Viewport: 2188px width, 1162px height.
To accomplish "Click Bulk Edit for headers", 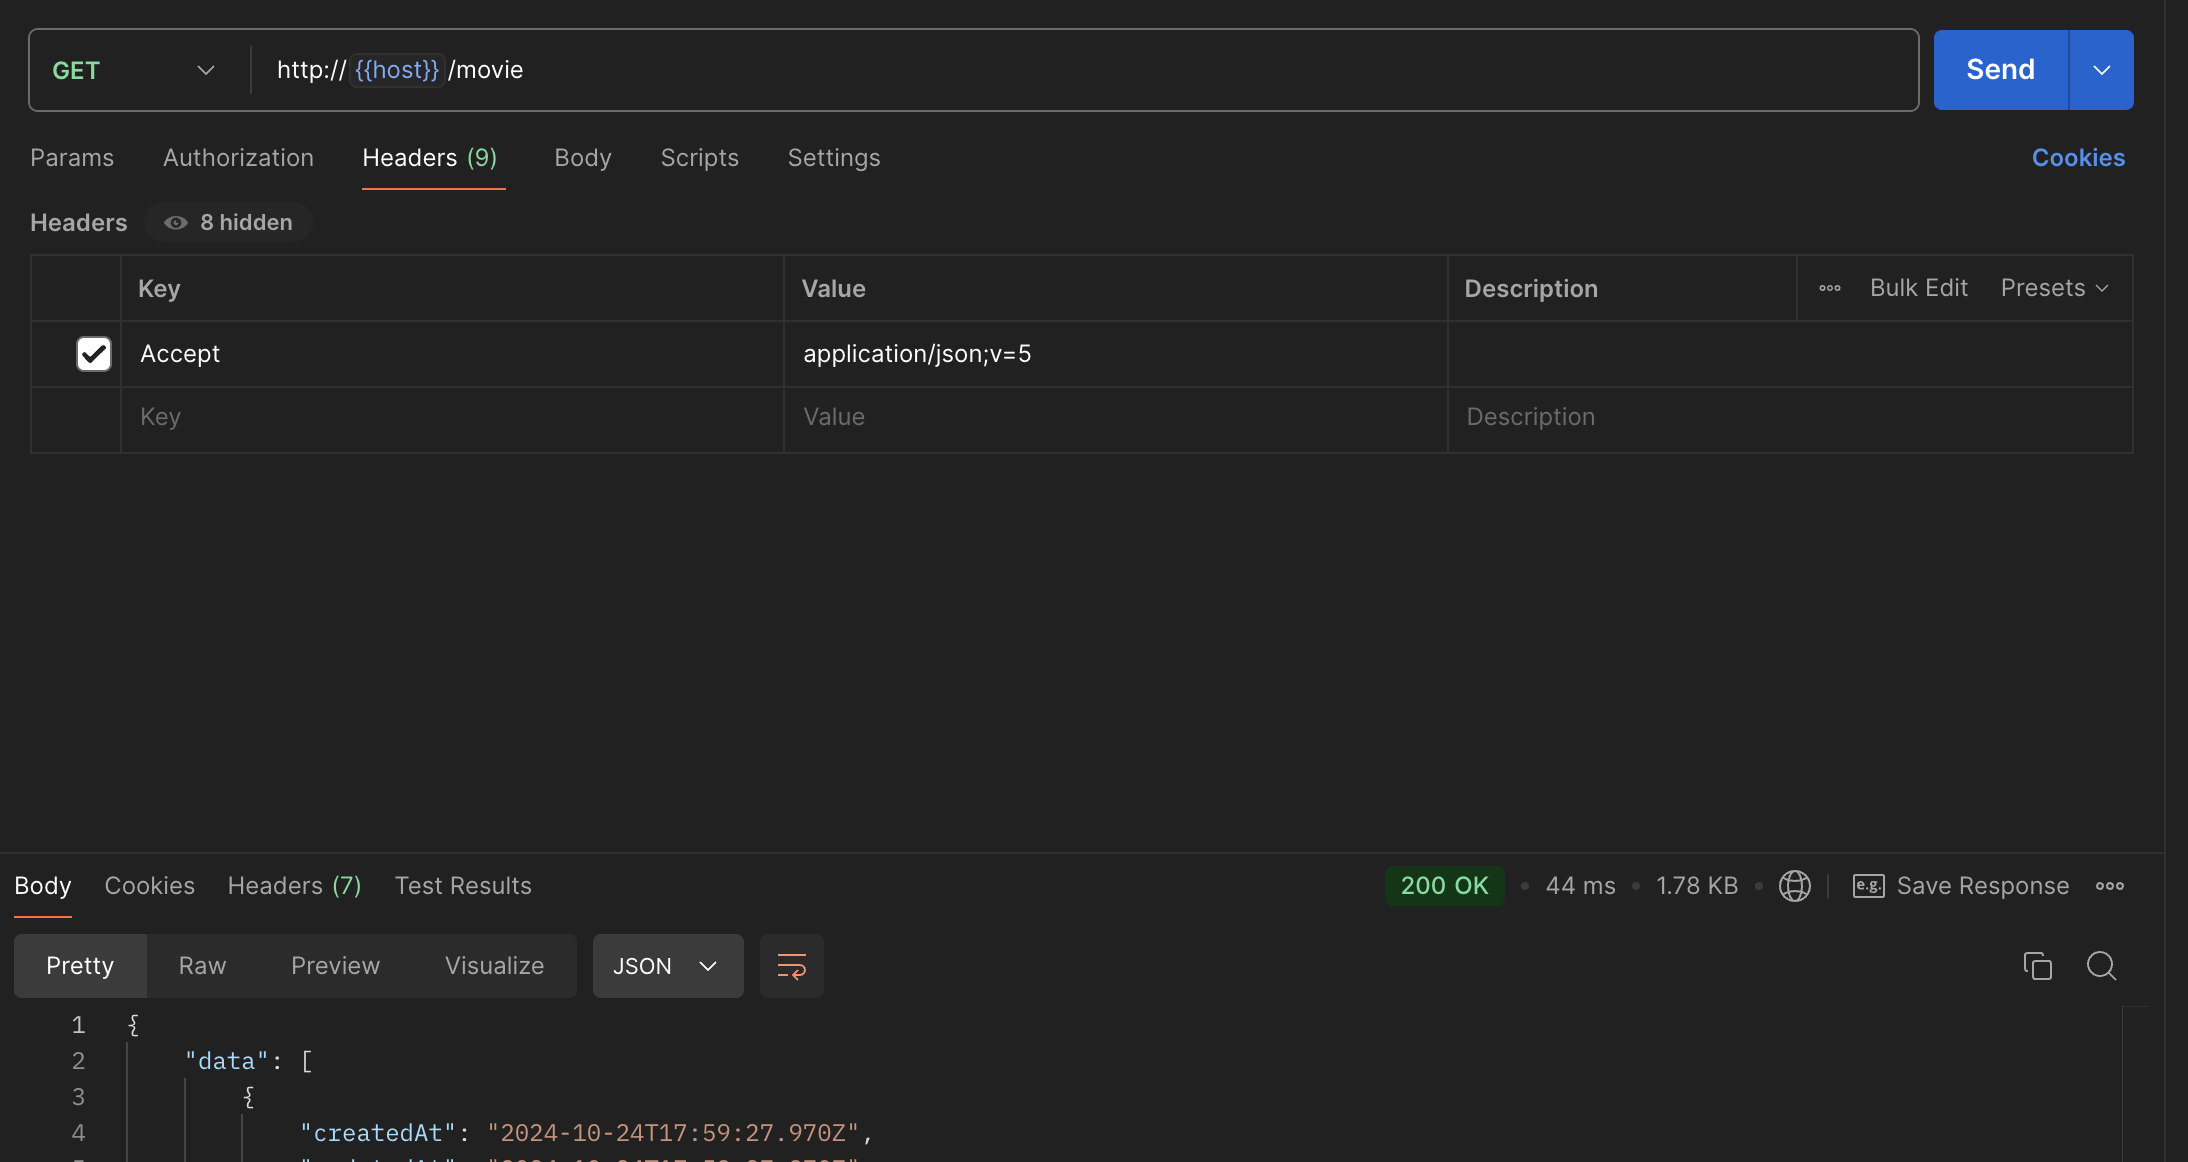I will click(x=1918, y=288).
